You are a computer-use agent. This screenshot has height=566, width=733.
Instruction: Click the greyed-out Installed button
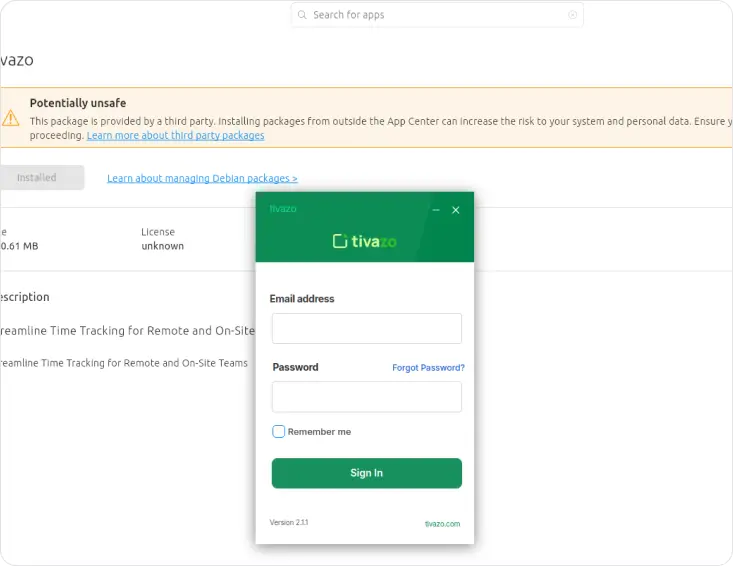pos(42,178)
